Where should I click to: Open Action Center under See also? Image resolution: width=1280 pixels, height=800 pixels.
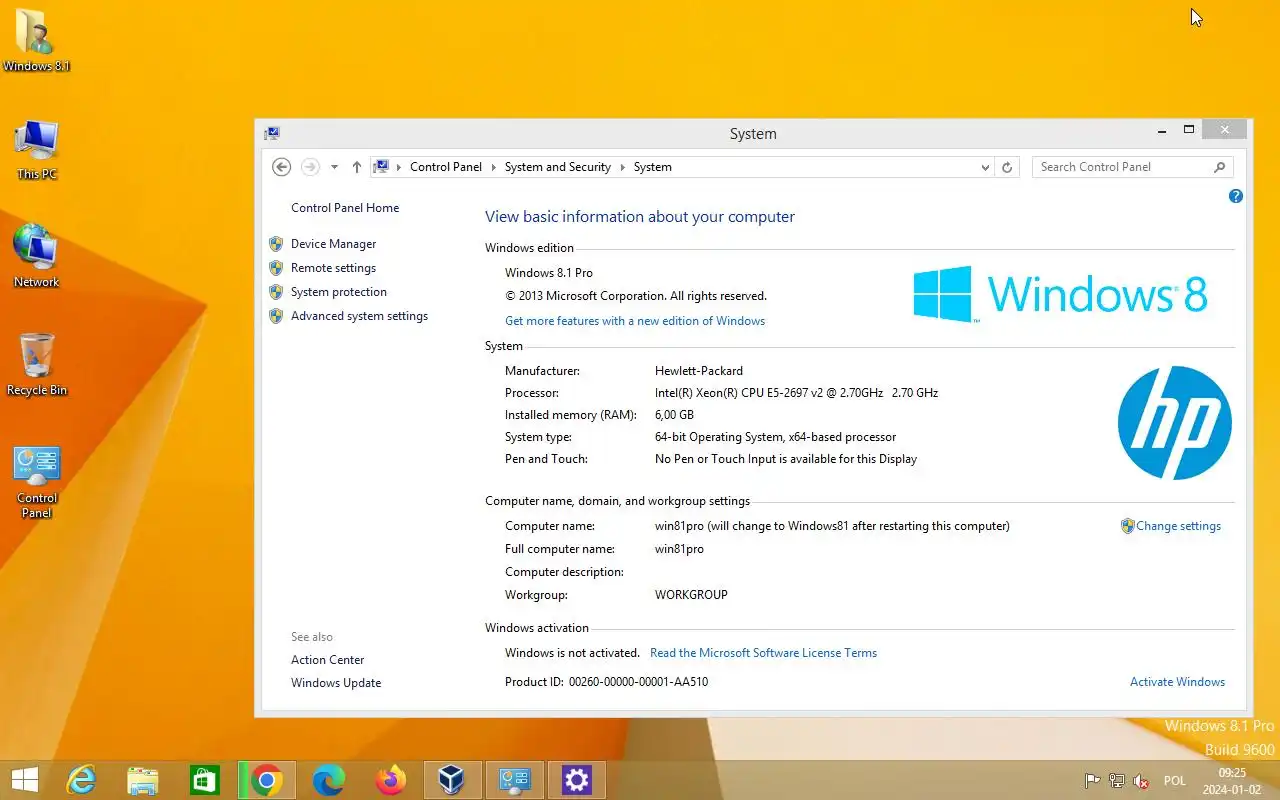[328, 660]
